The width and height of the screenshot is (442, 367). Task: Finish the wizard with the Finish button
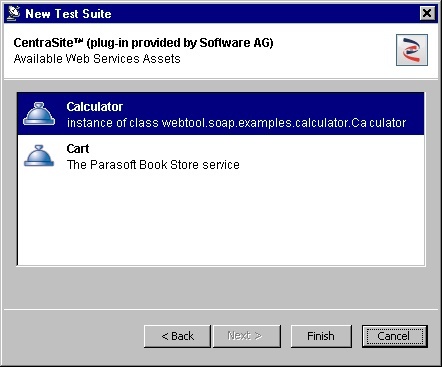coord(321,336)
